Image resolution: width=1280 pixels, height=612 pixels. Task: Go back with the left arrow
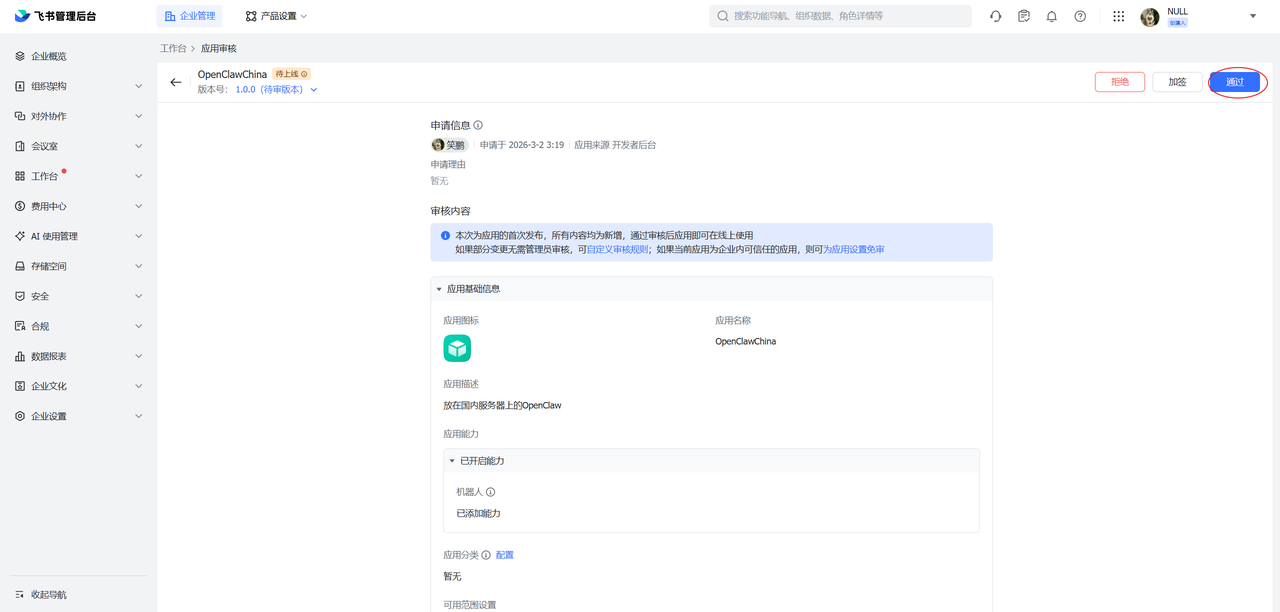pos(176,82)
